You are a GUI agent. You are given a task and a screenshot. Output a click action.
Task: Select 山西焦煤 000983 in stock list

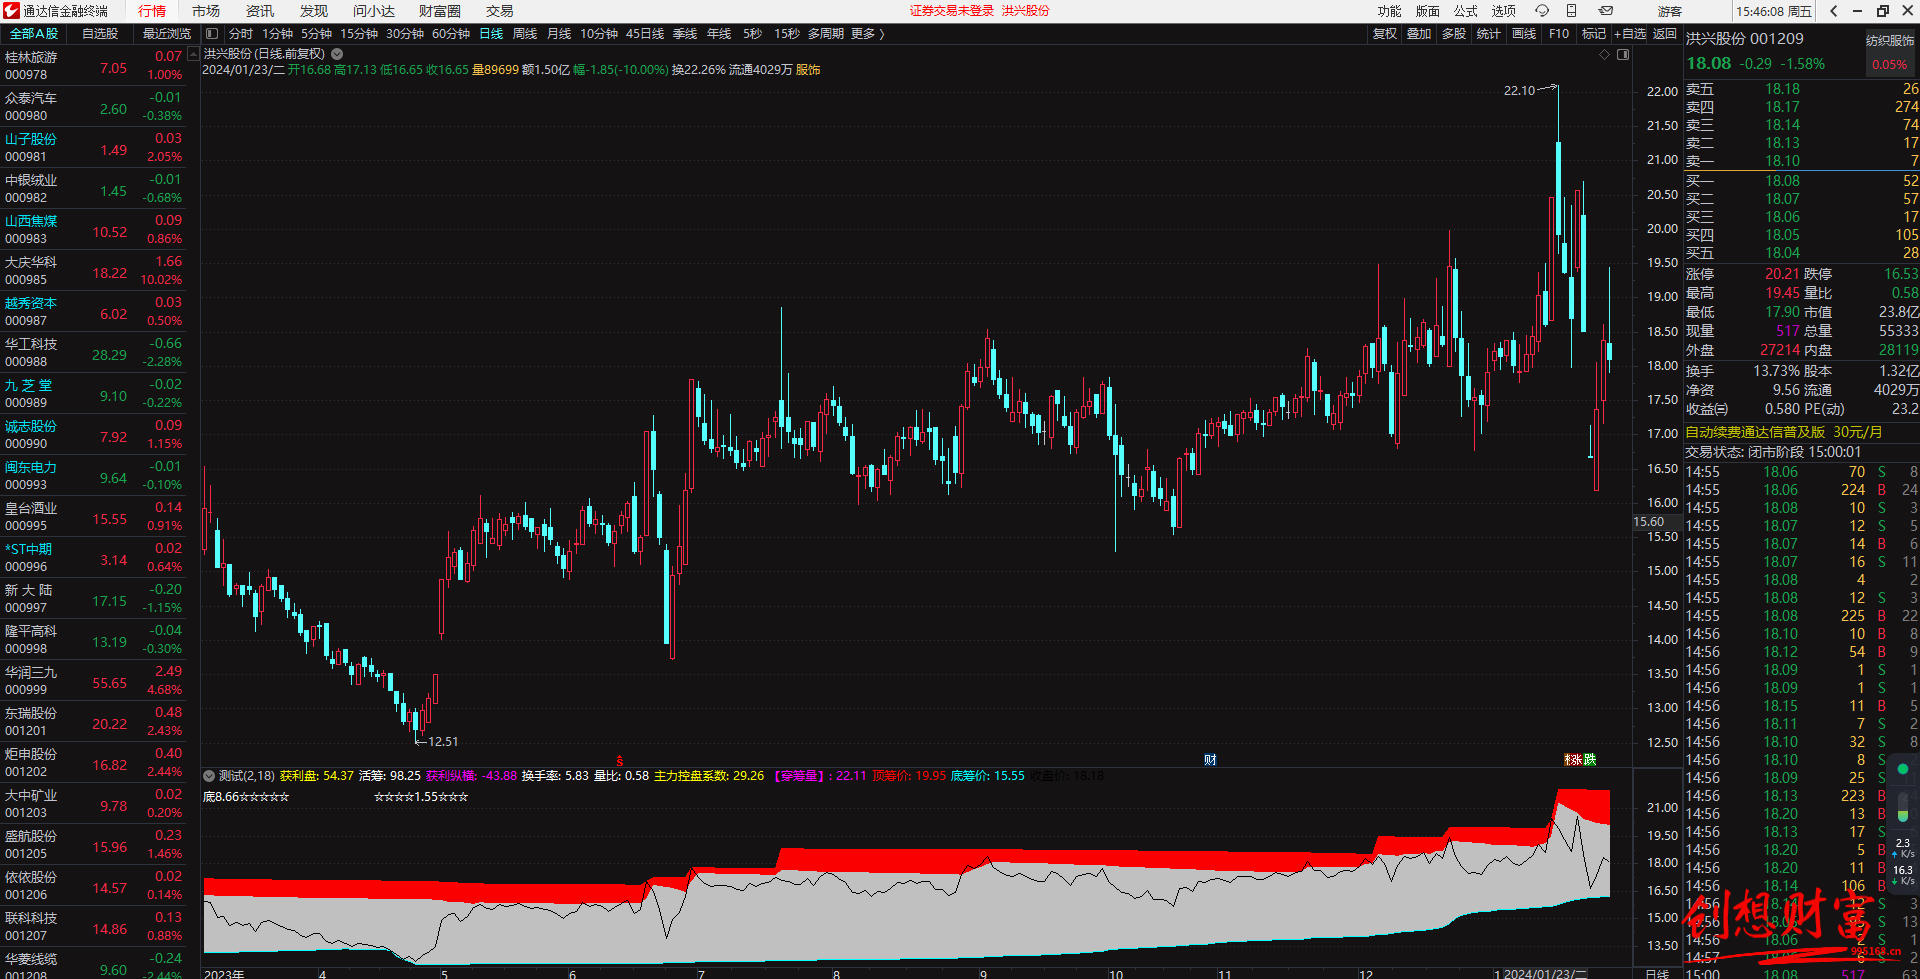point(93,230)
